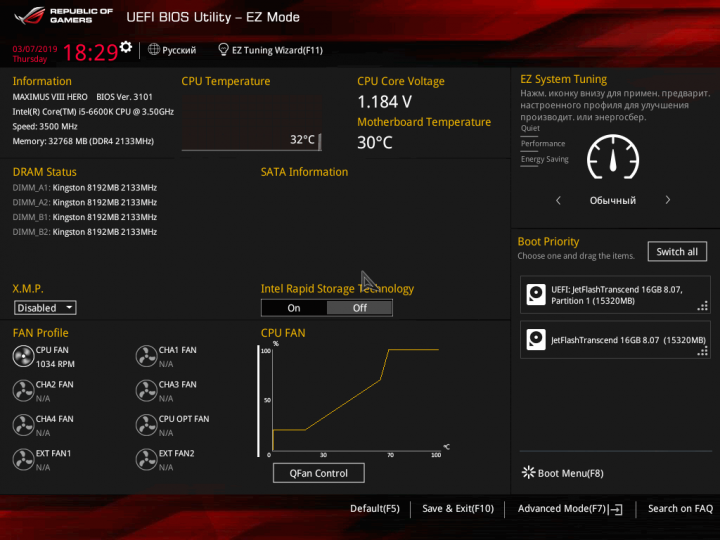Click the CPU FAN fan icon
The image size is (720, 540).
click(23, 356)
